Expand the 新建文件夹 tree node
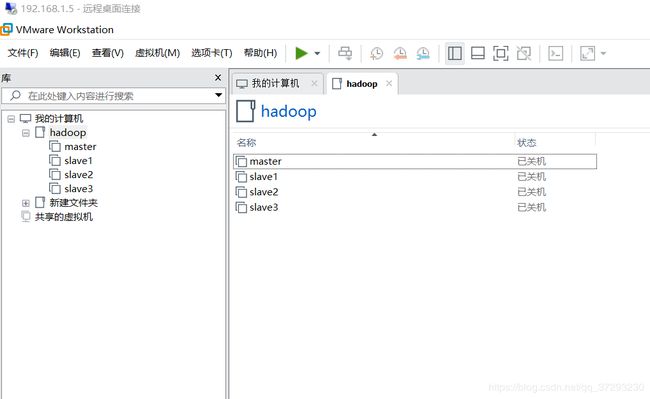 [x=26, y=203]
